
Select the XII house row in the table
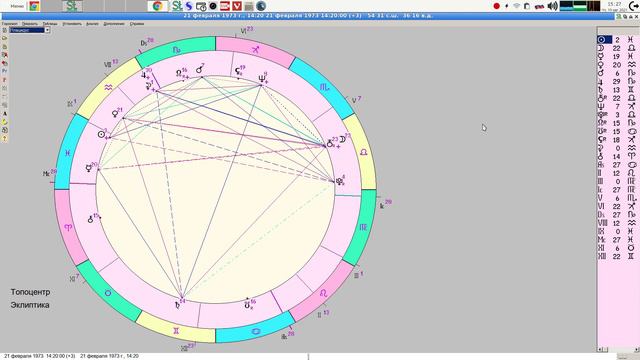point(617,256)
